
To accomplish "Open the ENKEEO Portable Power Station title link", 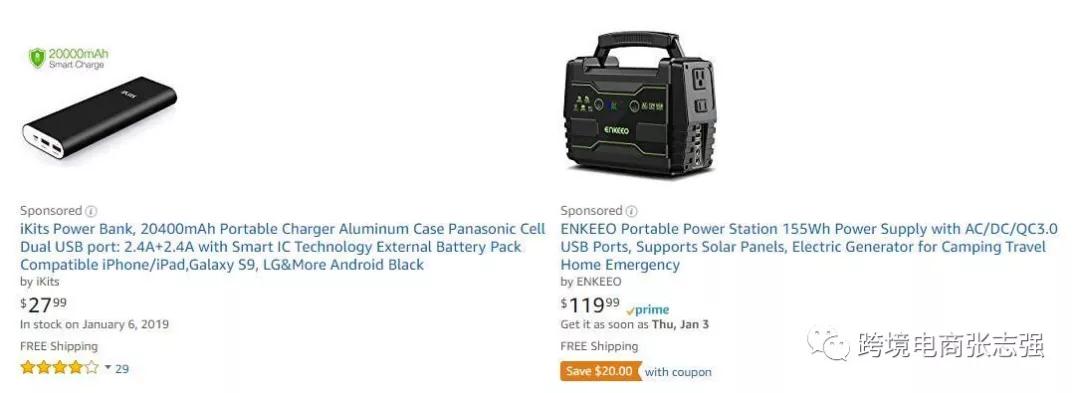I will (809, 247).
